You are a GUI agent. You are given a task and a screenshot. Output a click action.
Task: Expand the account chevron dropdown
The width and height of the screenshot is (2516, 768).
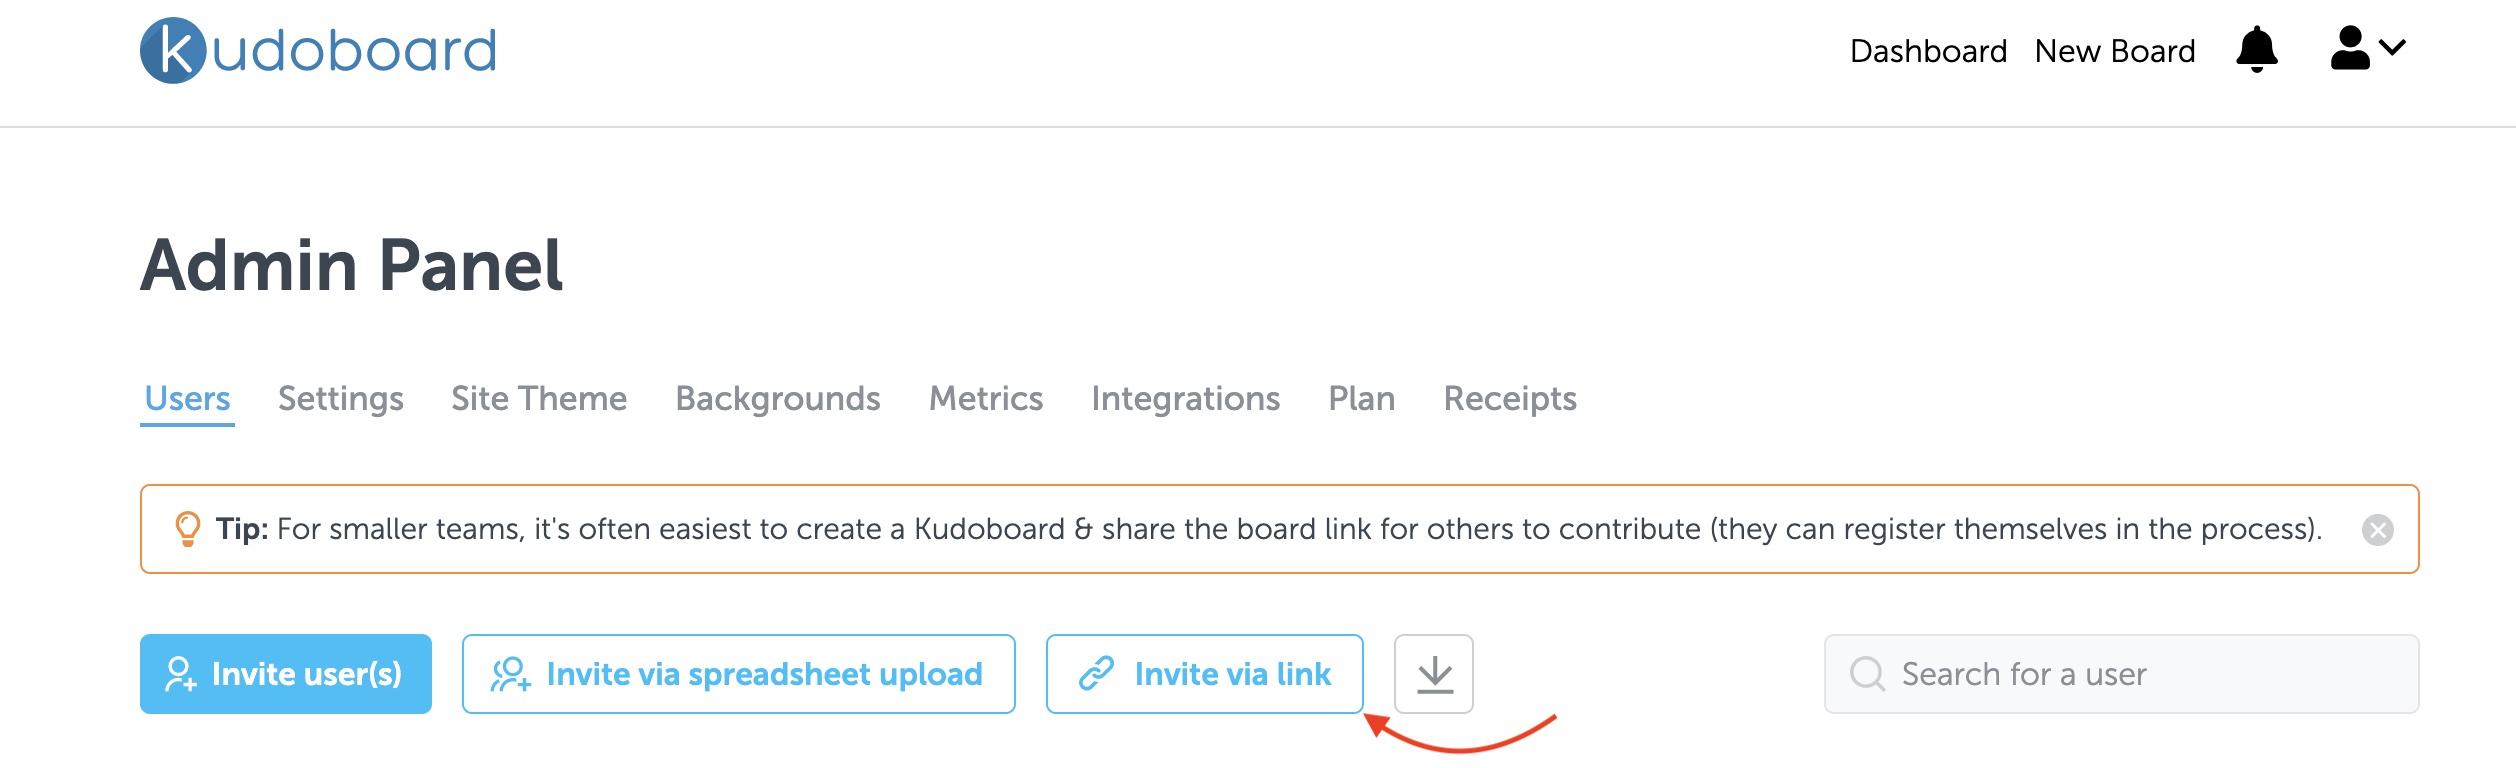[x=2392, y=47]
